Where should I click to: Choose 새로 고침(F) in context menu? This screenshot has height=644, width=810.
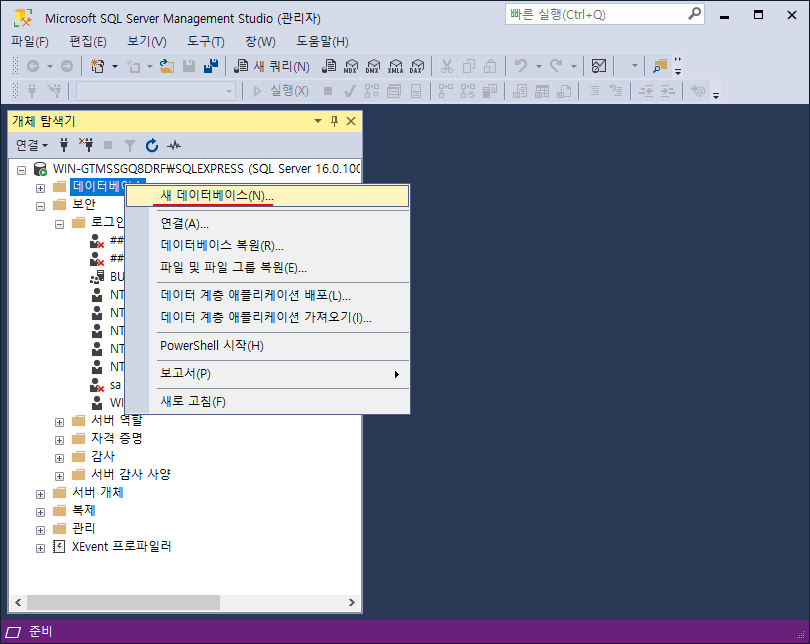(x=268, y=401)
